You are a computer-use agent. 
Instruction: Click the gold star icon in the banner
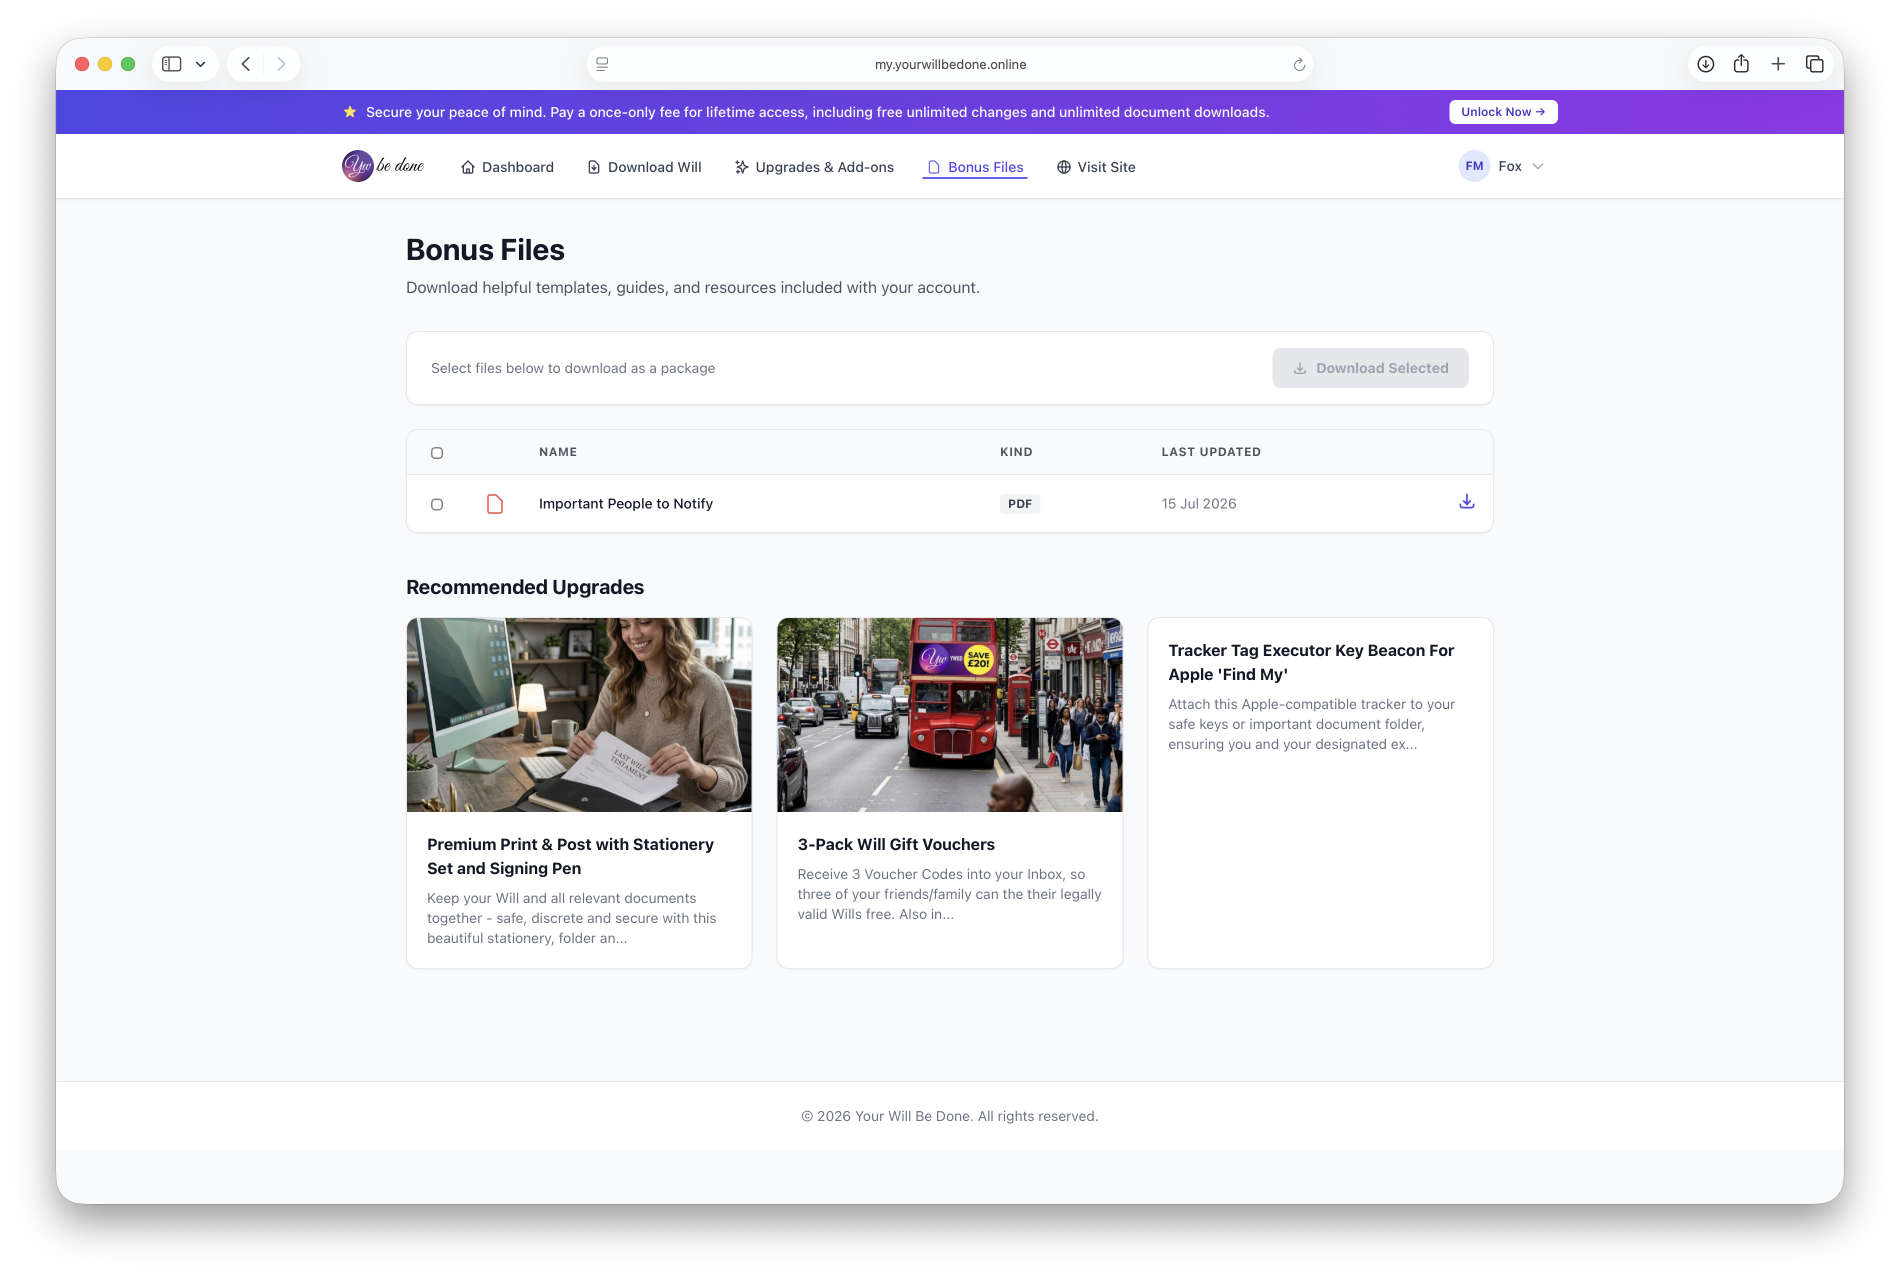350,112
